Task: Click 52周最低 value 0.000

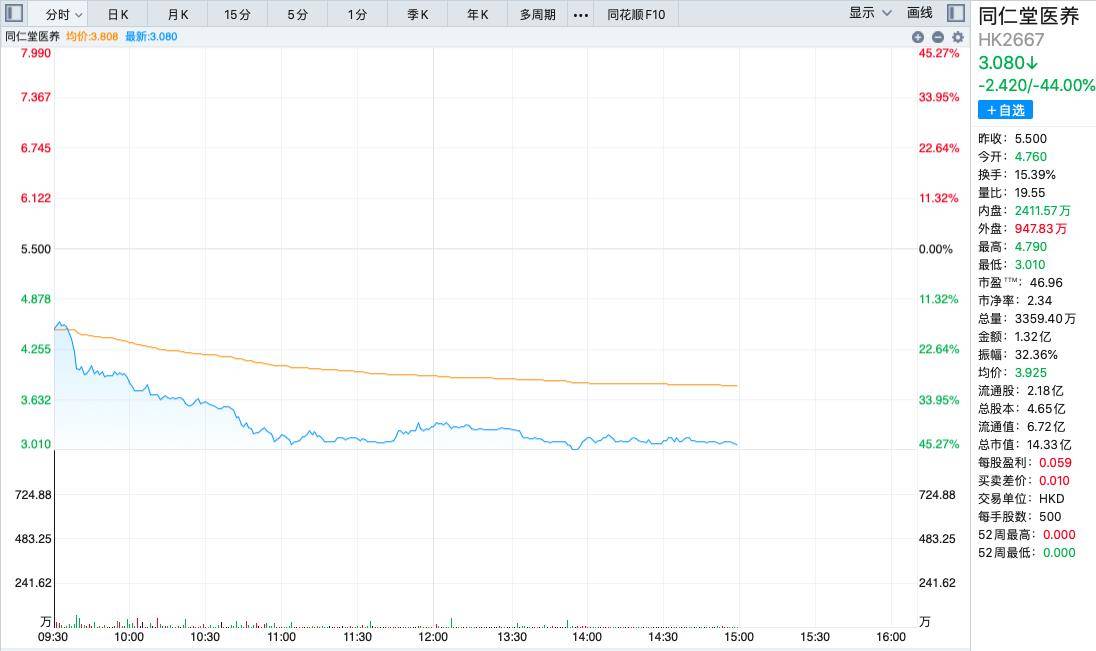Action: pyautogui.click(x=1059, y=552)
